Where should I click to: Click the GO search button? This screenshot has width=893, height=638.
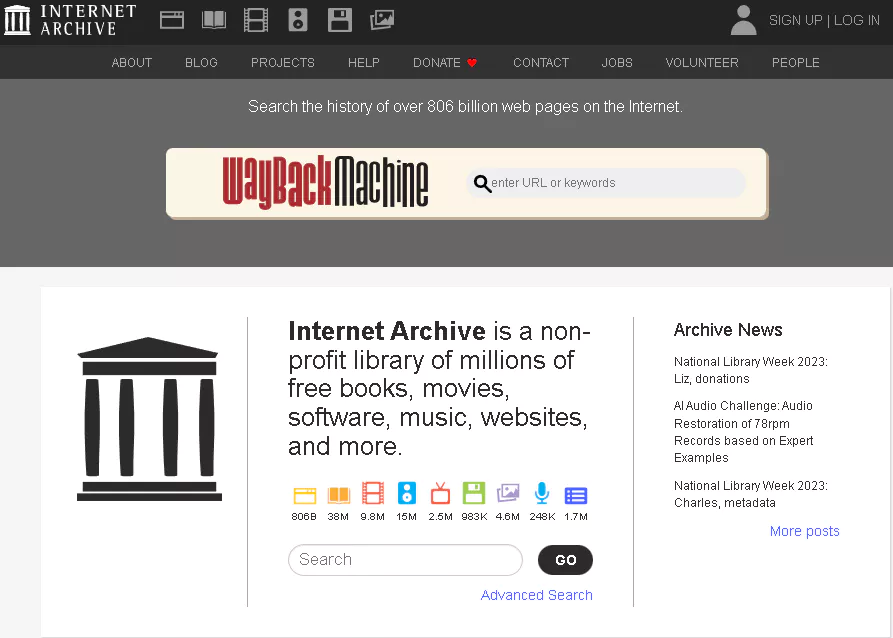[x=565, y=560]
